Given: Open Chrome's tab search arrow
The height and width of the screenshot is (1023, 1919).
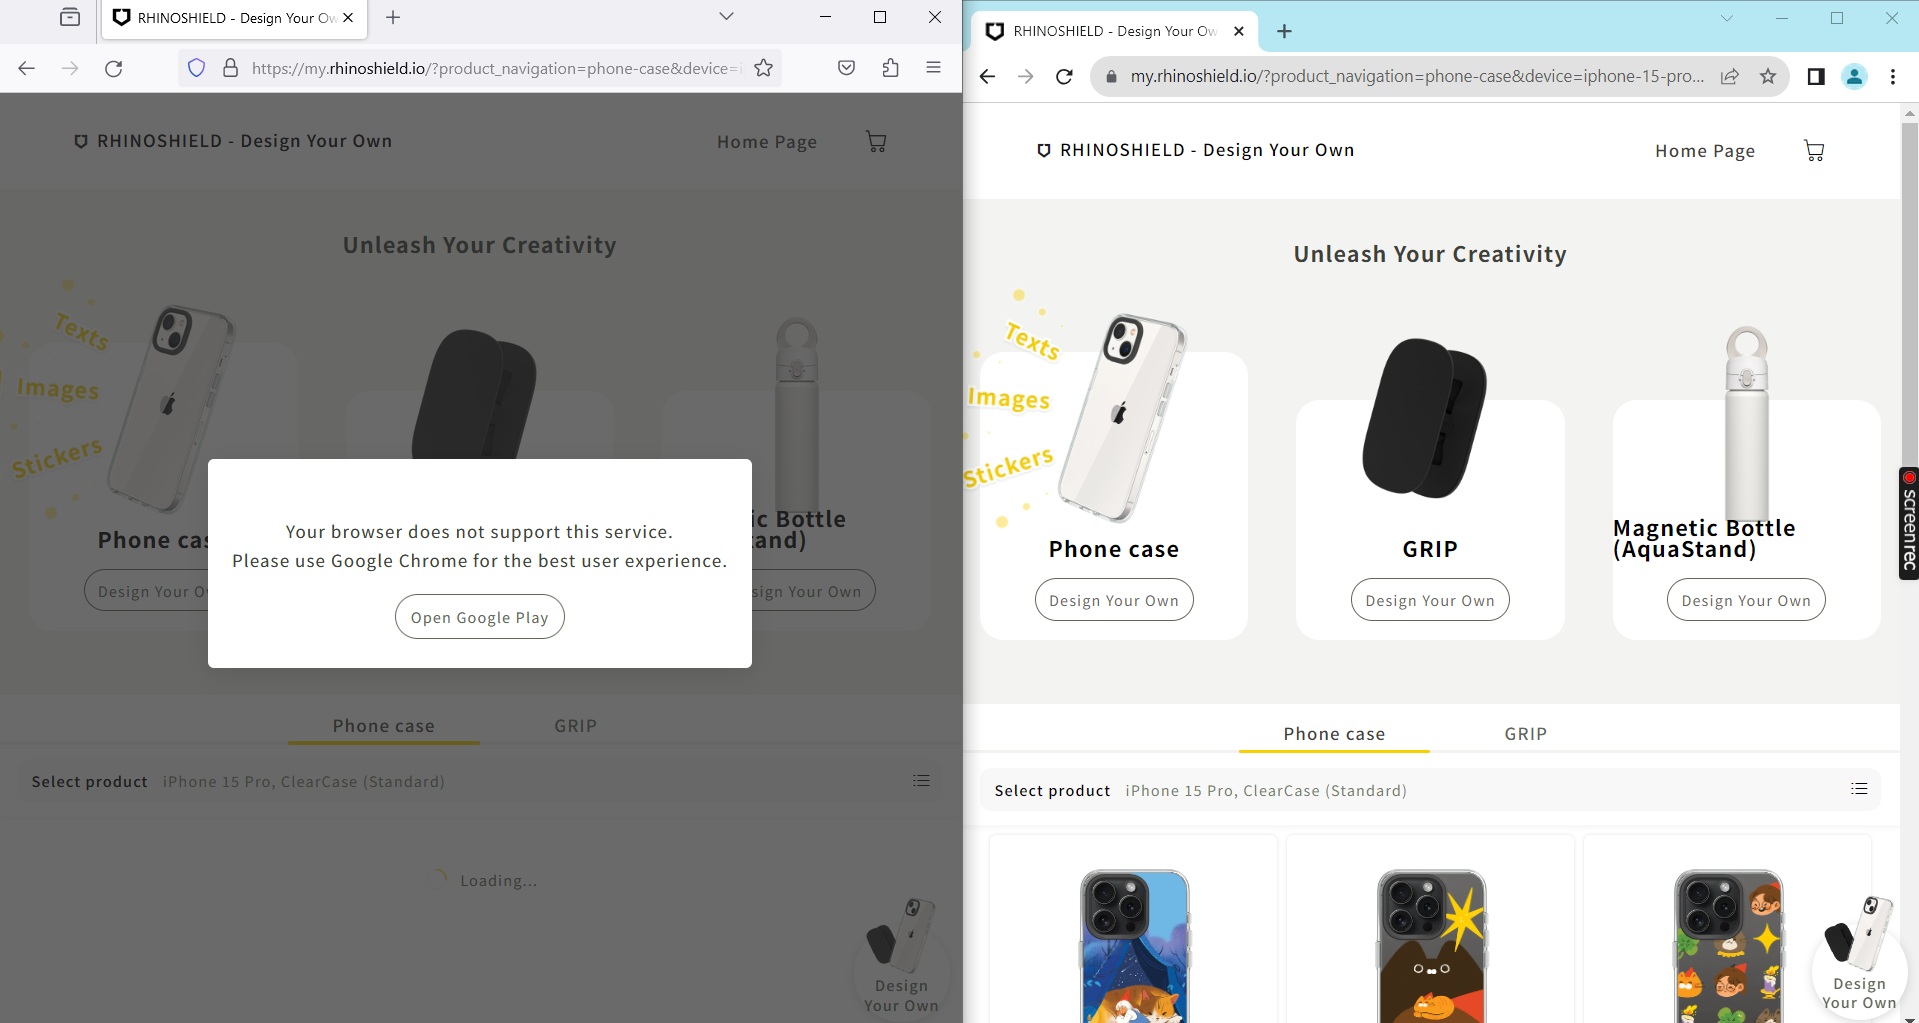Looking at the screenshot, I should (x=1727, y=18).
